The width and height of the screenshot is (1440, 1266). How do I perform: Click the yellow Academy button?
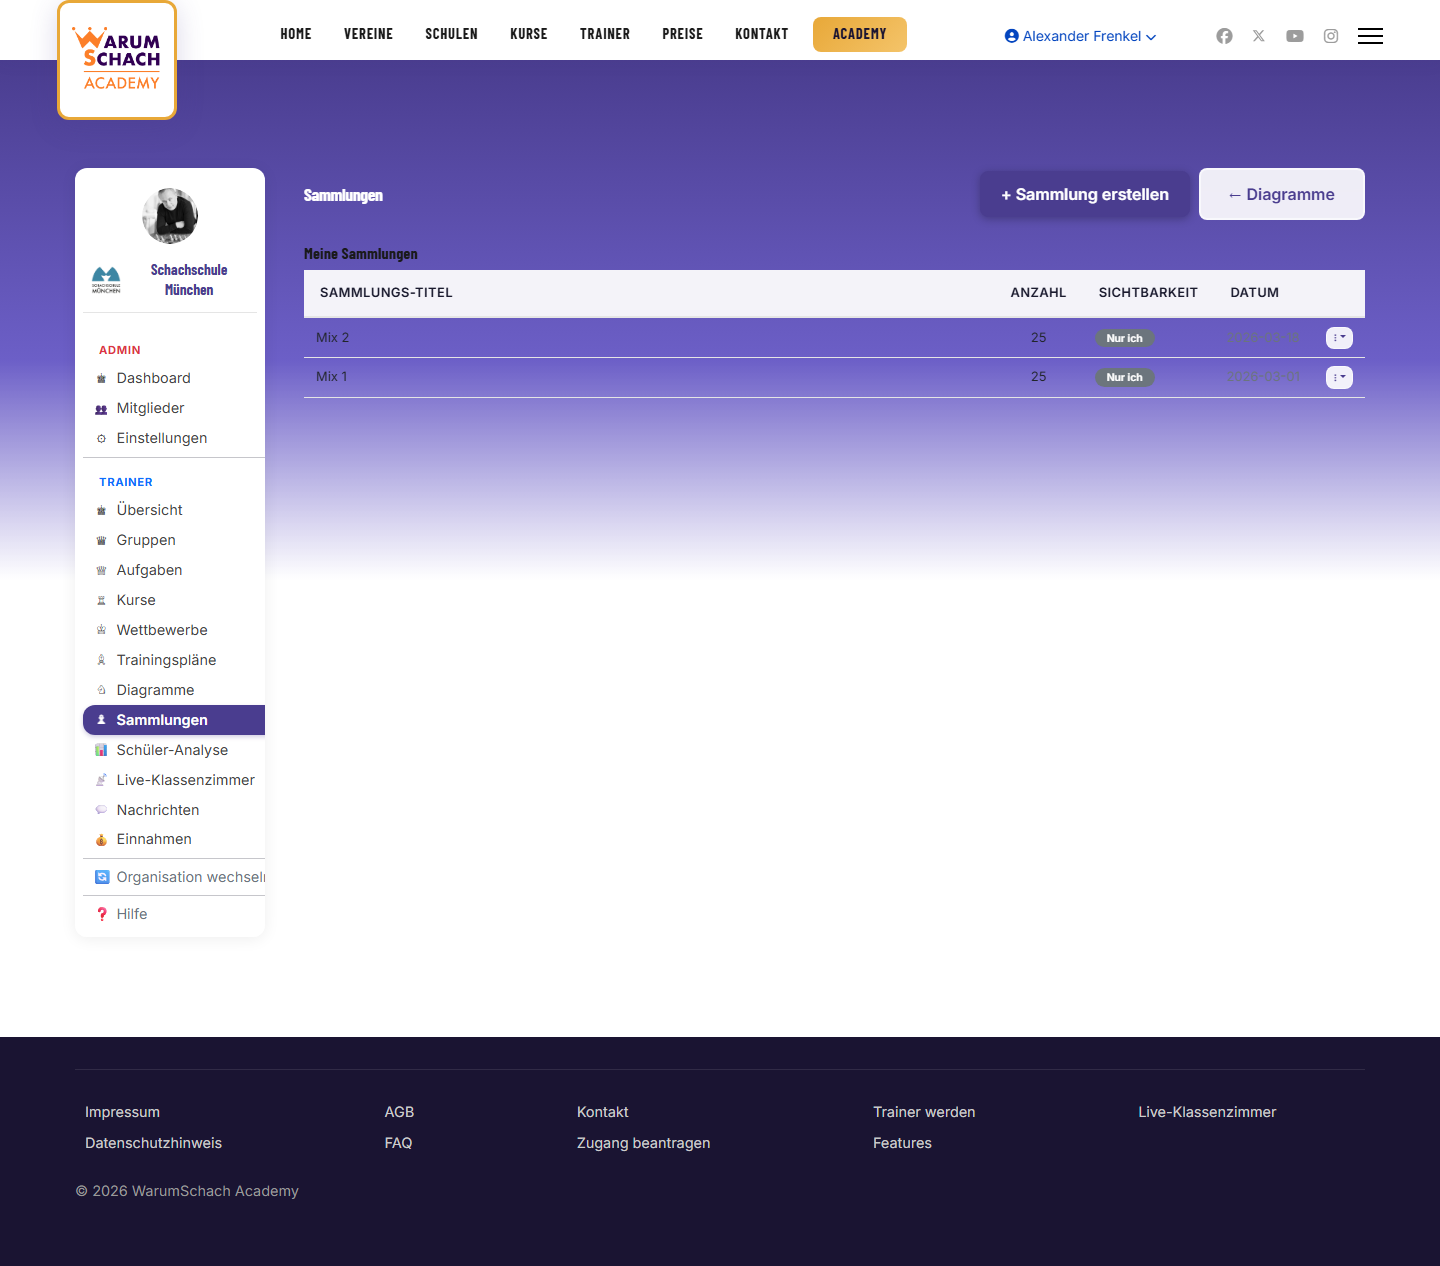(x=860, y=34)
